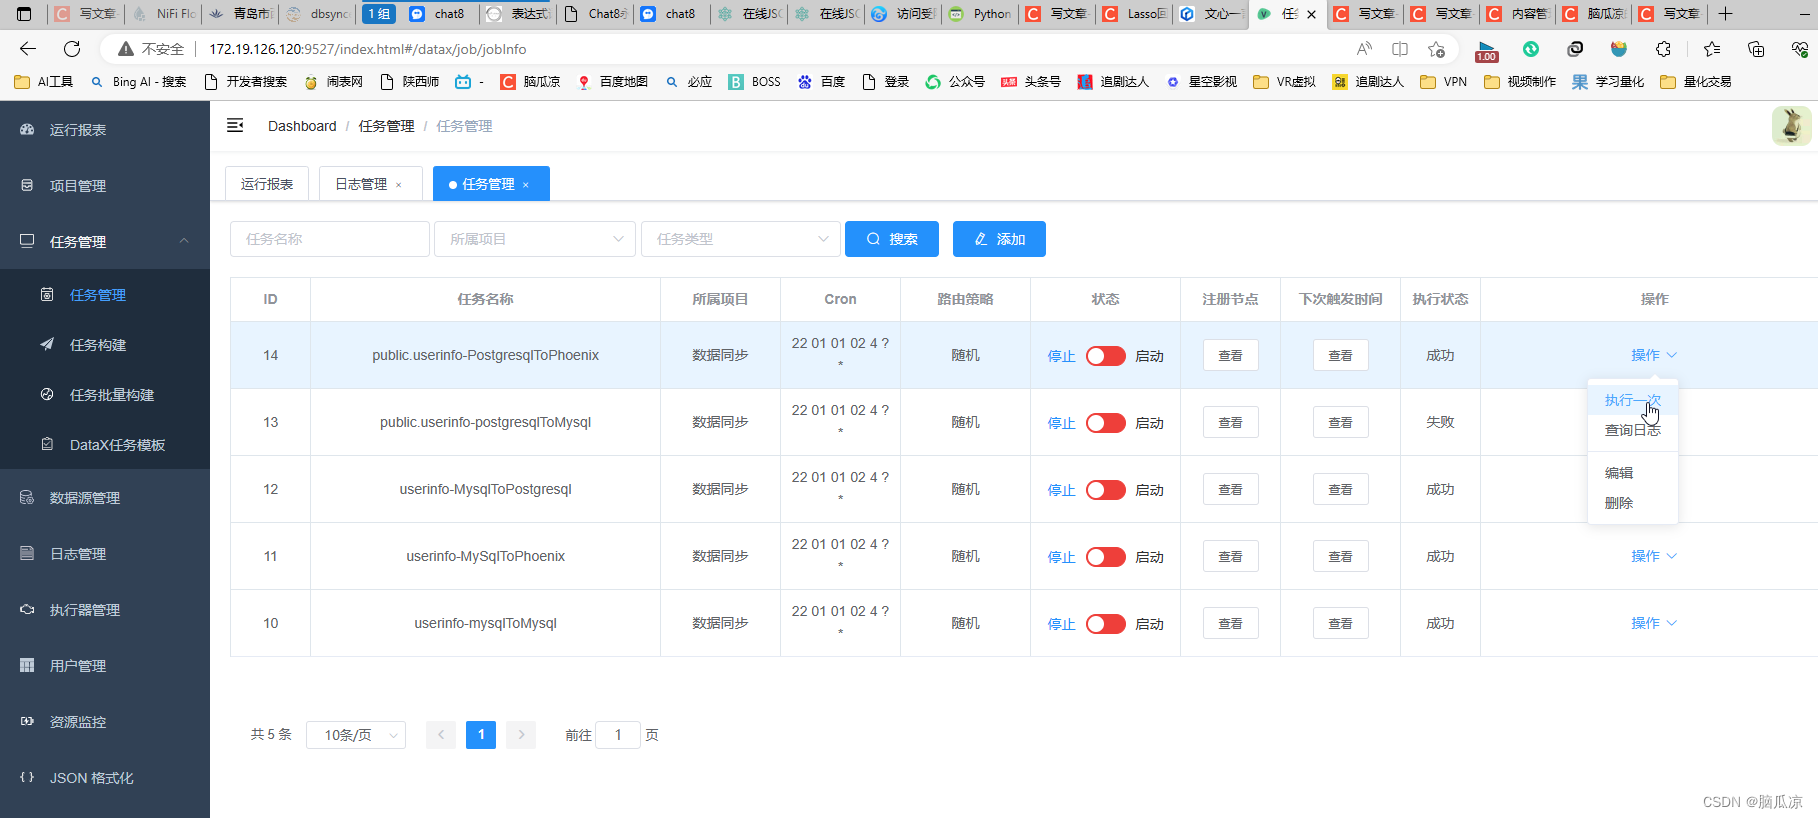Click job name userinfo-MysqlToPostgresql
1818x818 pixels.
[486, 489]
